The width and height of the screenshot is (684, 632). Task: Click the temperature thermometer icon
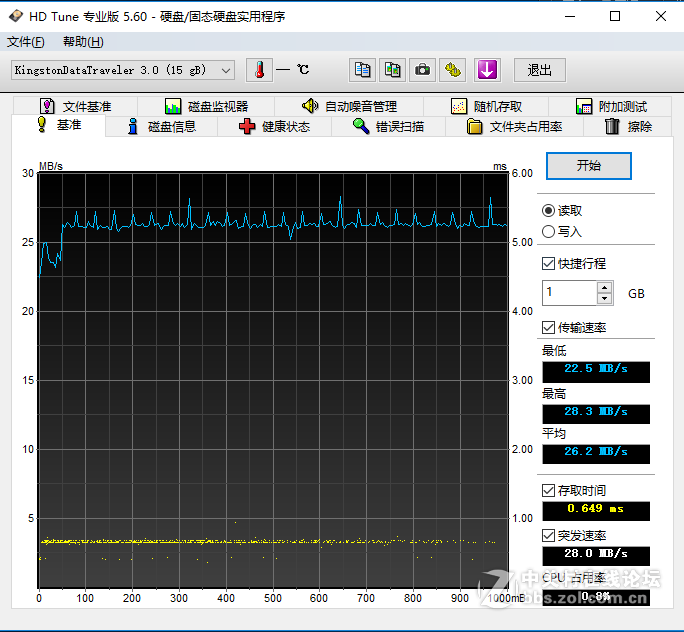click(260, 70)
